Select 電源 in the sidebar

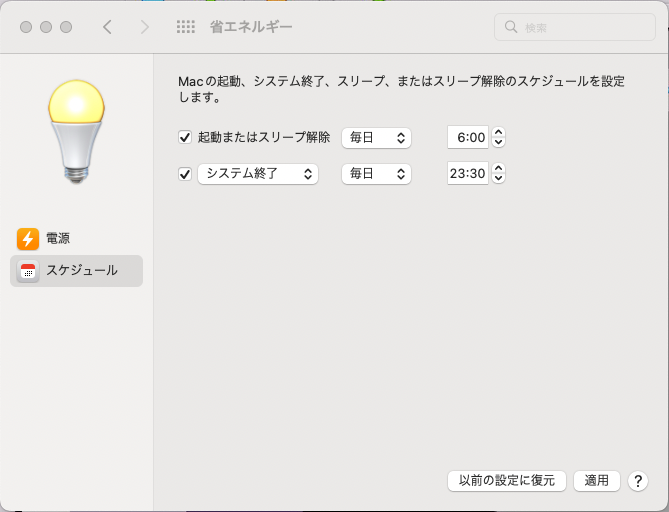[76, 239]
